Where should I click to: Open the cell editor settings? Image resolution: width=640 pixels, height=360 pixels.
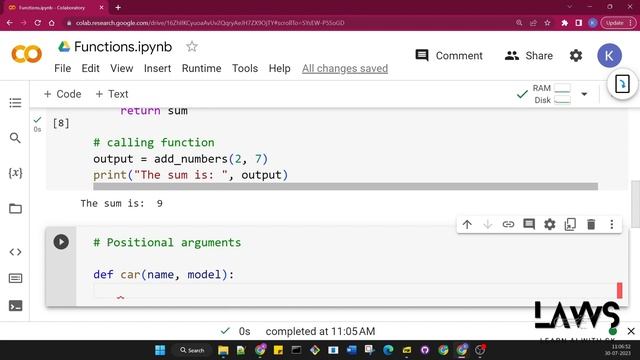(x=550, y=224)
